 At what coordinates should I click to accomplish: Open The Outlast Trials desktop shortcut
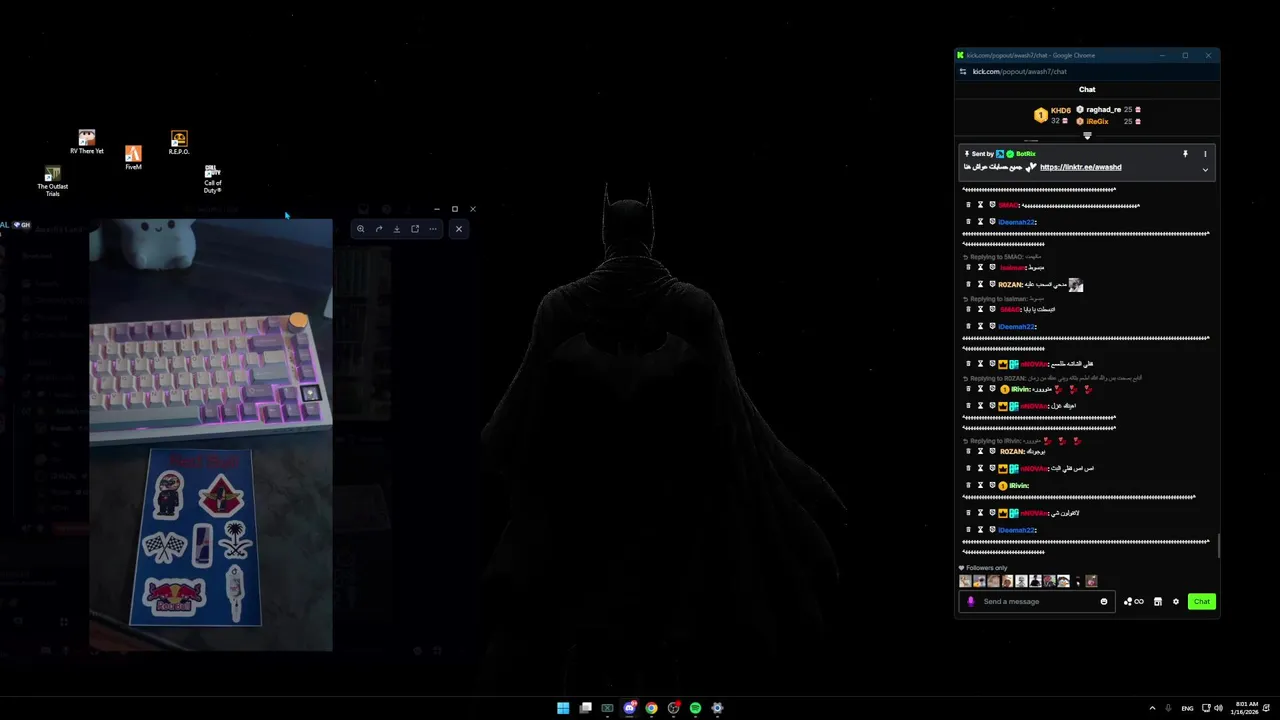53,181
